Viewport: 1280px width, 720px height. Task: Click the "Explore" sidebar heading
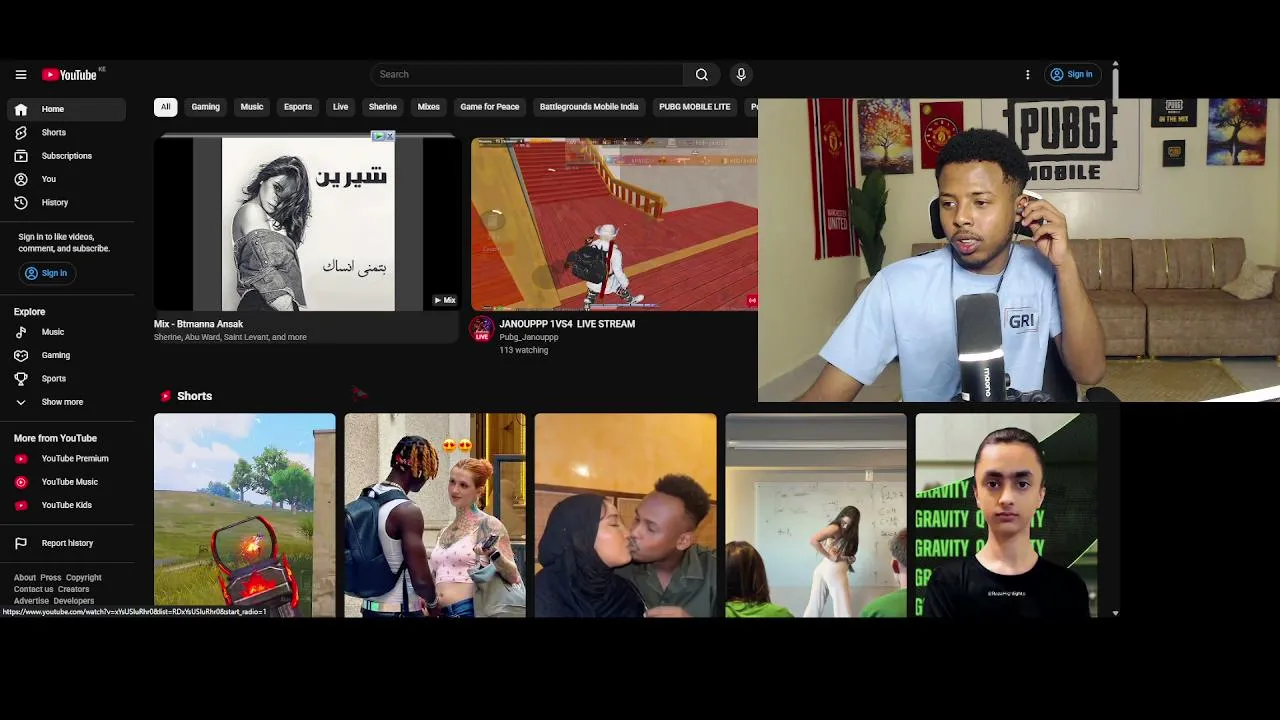(x=30, y=312)
